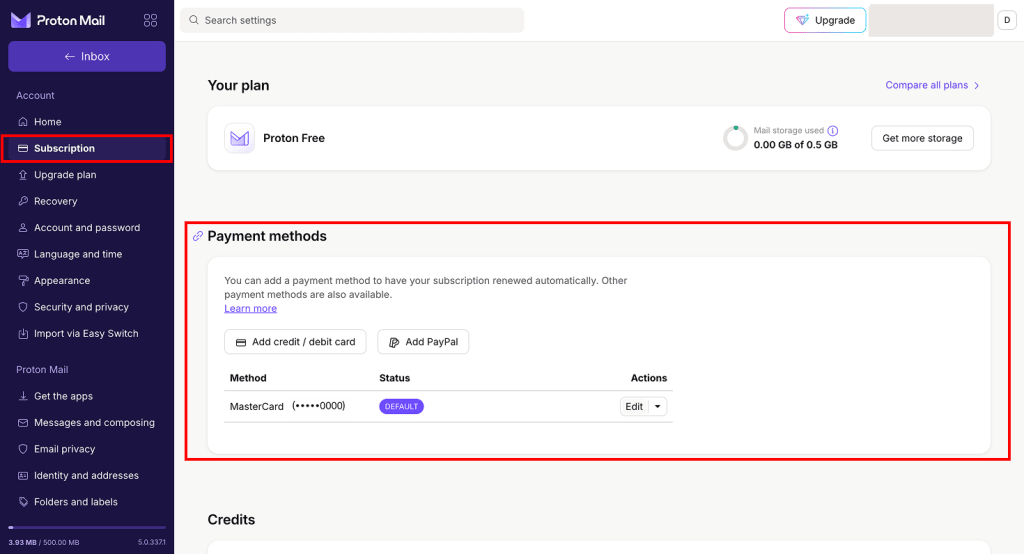Click the mail storage info icon
Image resolution: width=1024 pixels, height=554 pixels.
[833, 130]
